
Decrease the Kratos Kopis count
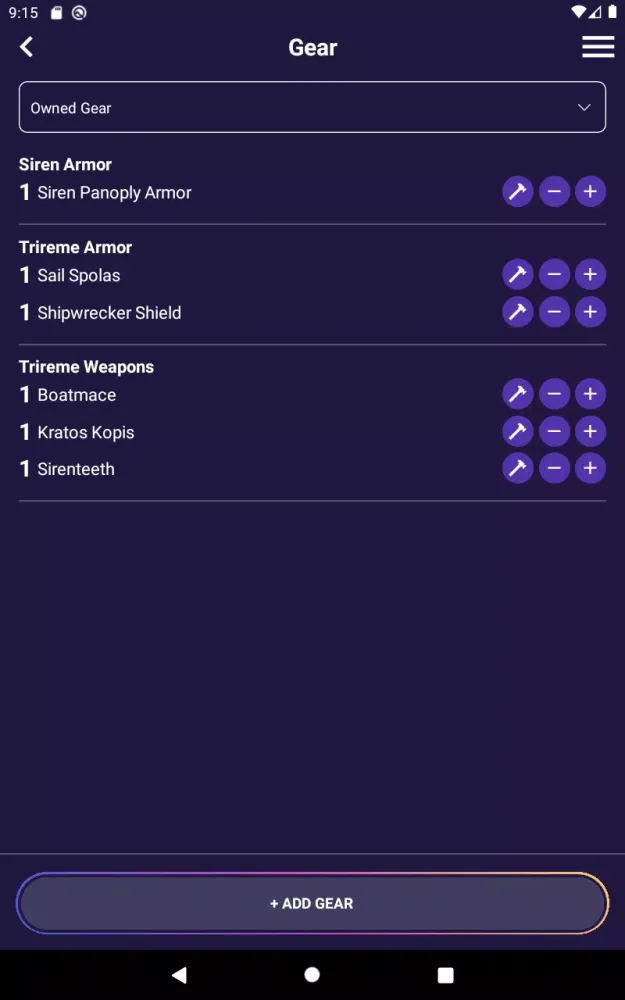[554, 431]
